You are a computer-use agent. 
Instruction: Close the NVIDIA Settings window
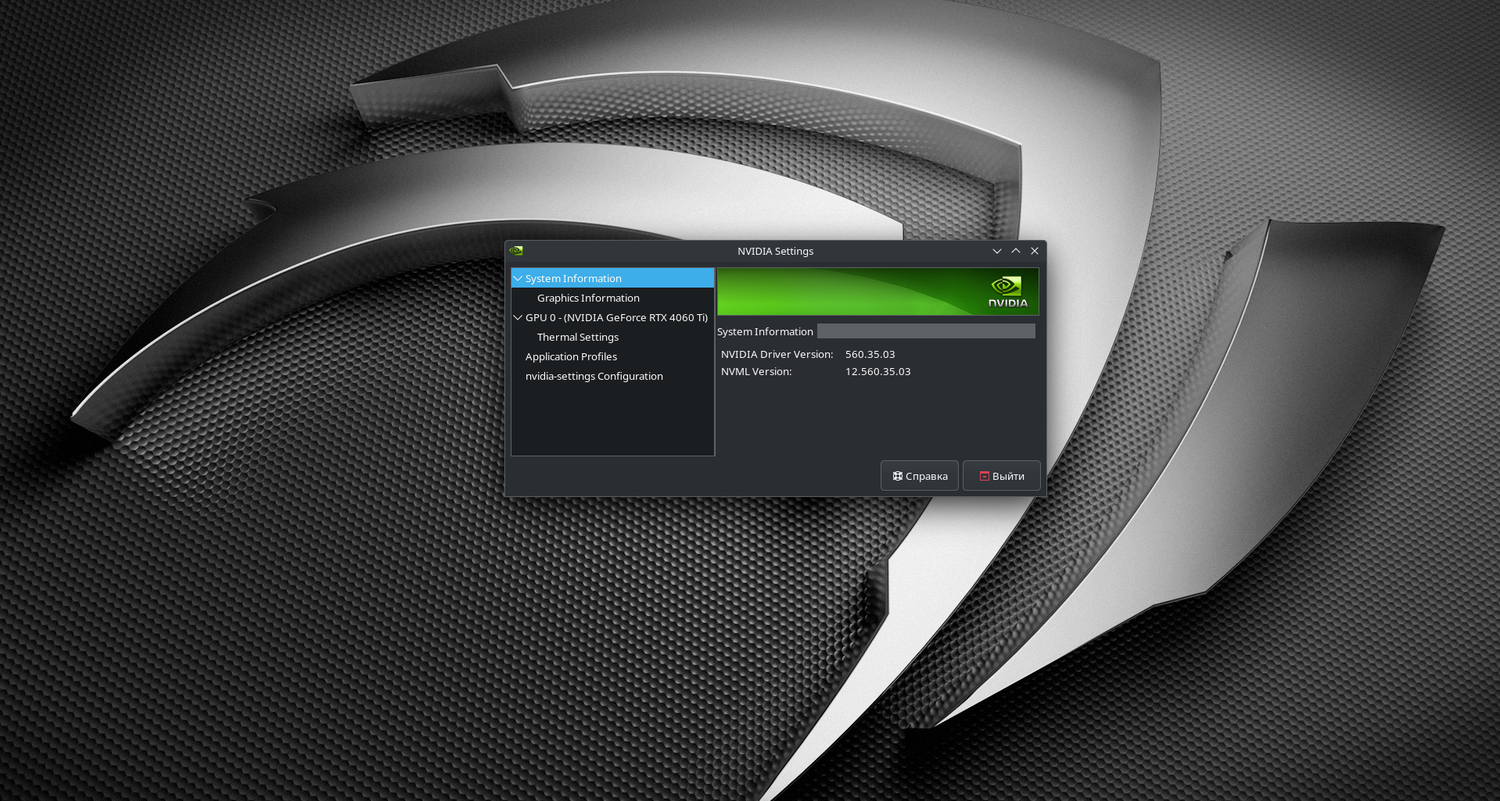1035,251
